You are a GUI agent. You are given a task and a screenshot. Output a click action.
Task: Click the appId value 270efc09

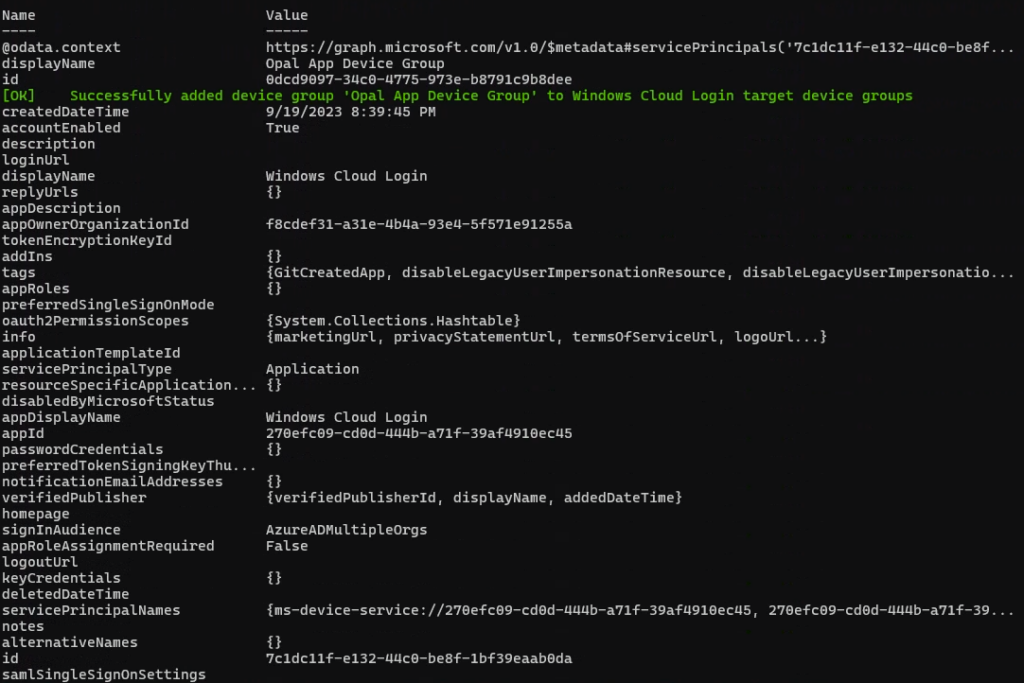419,433
